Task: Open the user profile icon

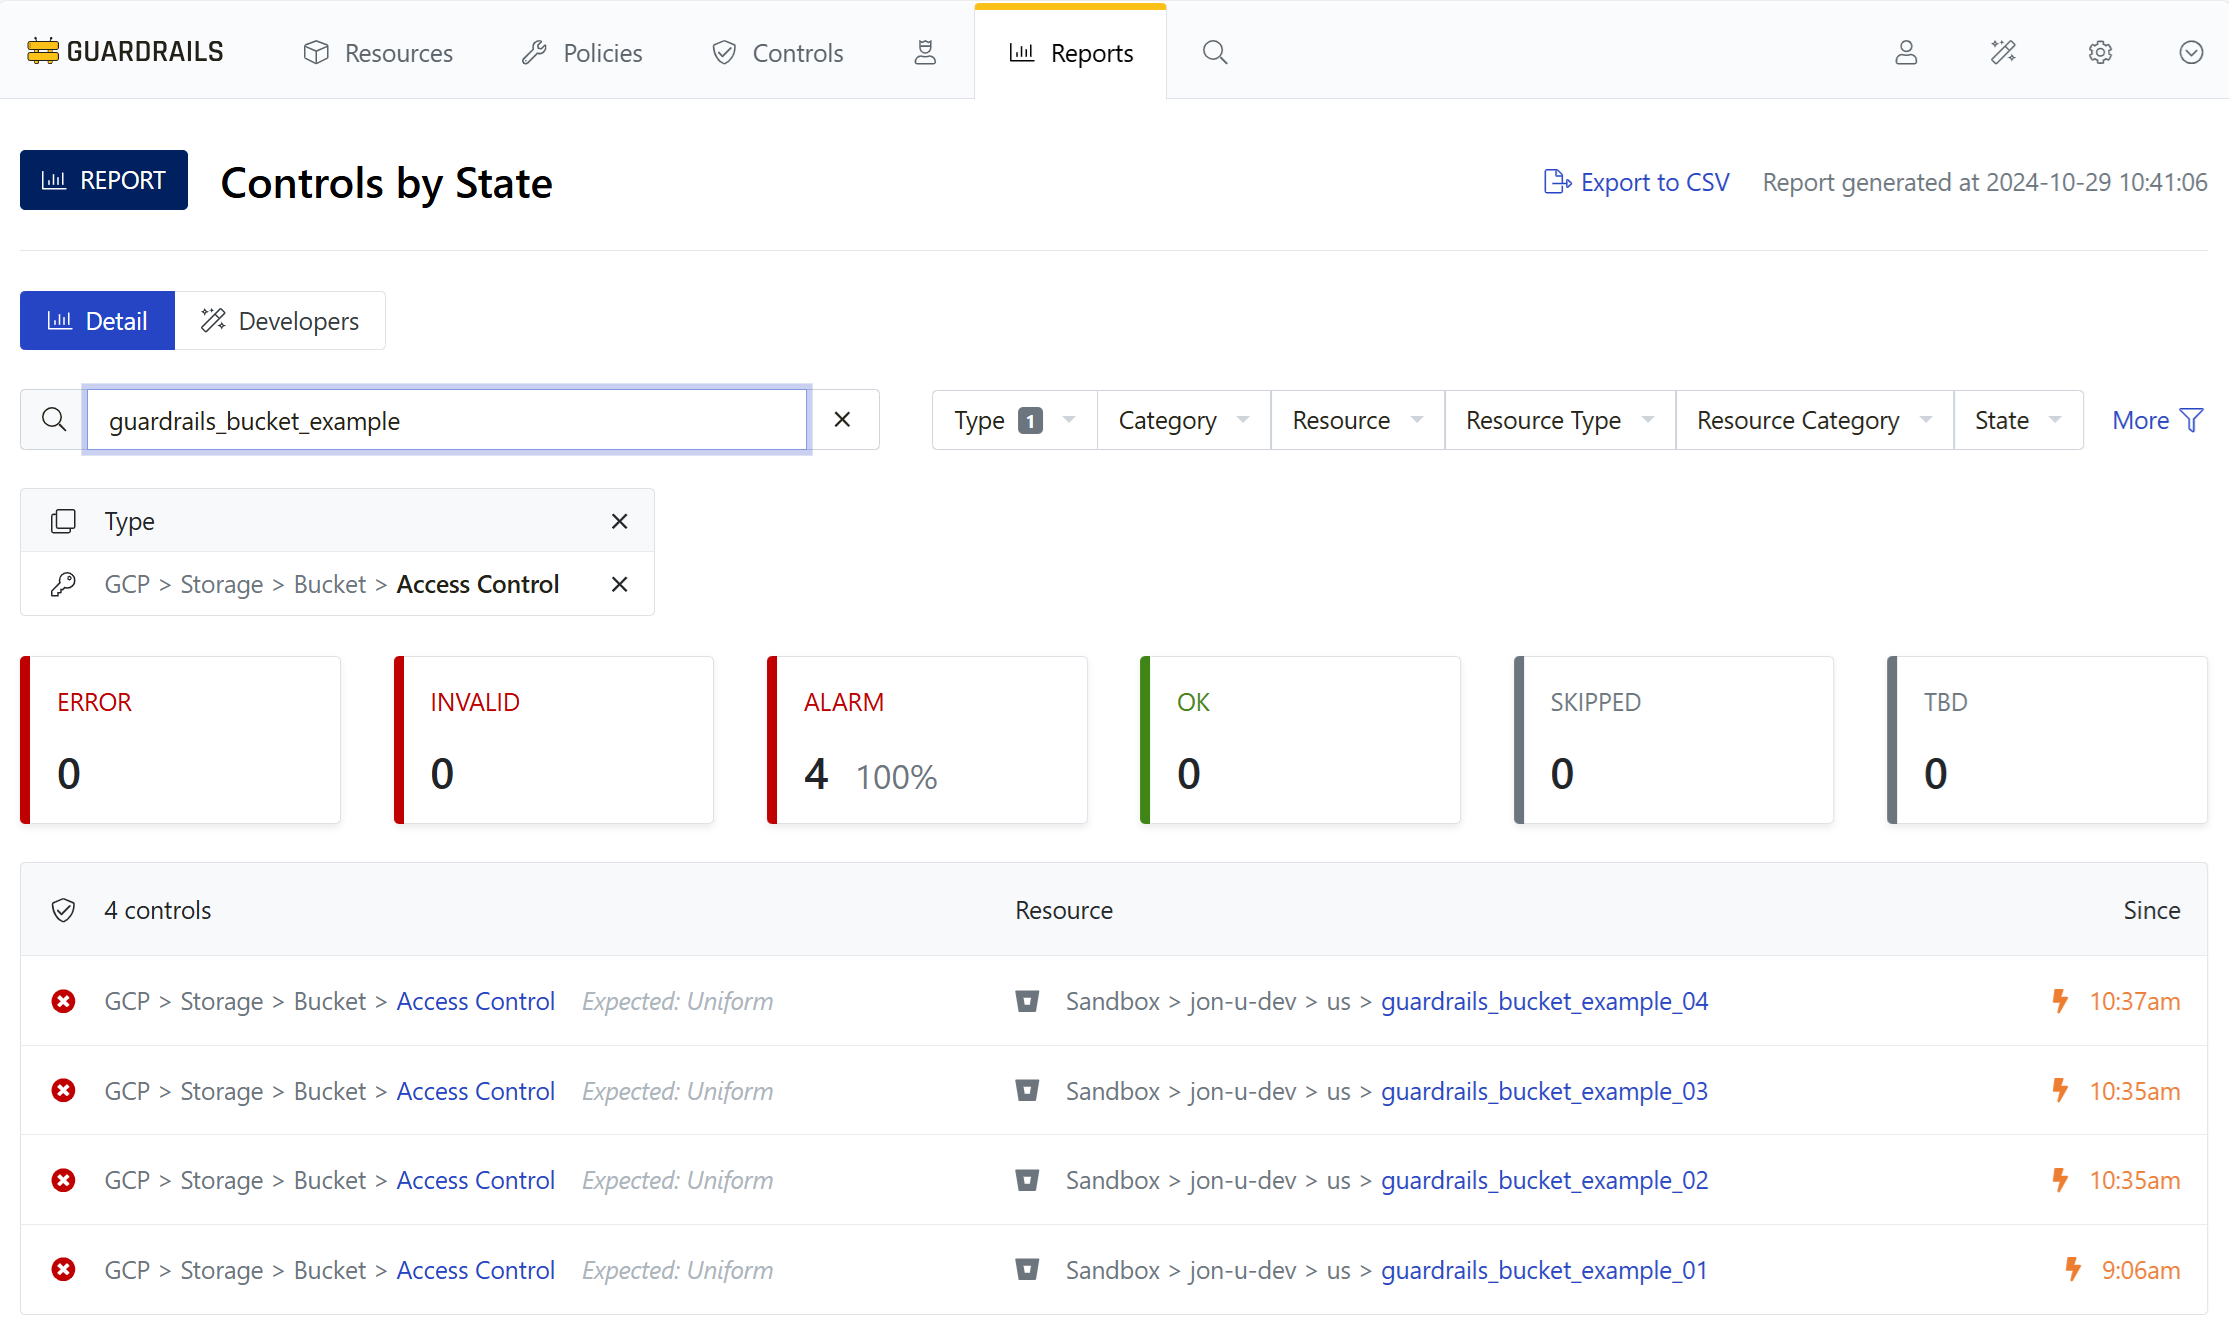Action: pos(1906,52)
